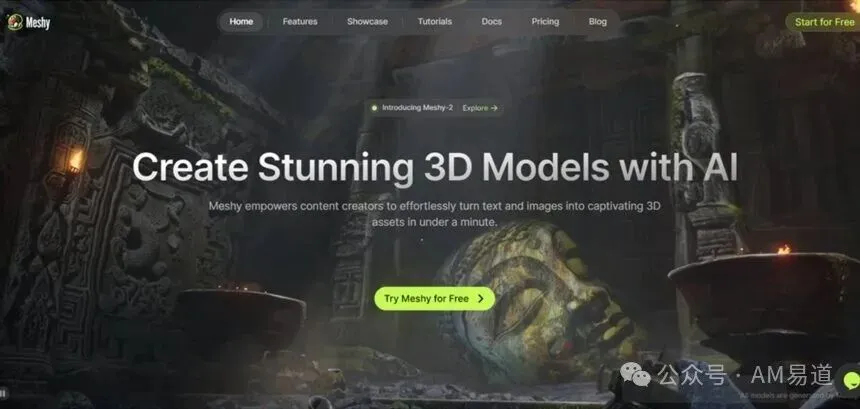The height and width of the screenshot is (409, 860).
Task: Open the Features nav item
Action: click(x=300, y=22)
